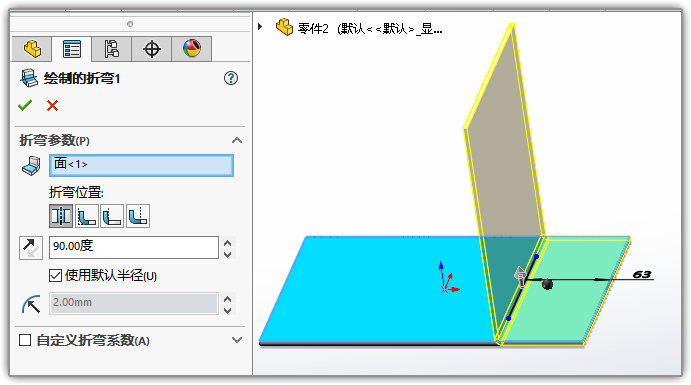Click the 零件2 part icon in viewport
This screenshot has height=385, width=691.
(x=284, y=27)
